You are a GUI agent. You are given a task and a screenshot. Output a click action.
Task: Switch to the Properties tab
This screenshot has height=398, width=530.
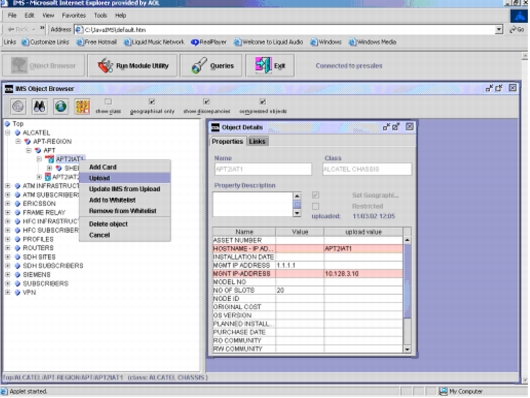(227, 141)
